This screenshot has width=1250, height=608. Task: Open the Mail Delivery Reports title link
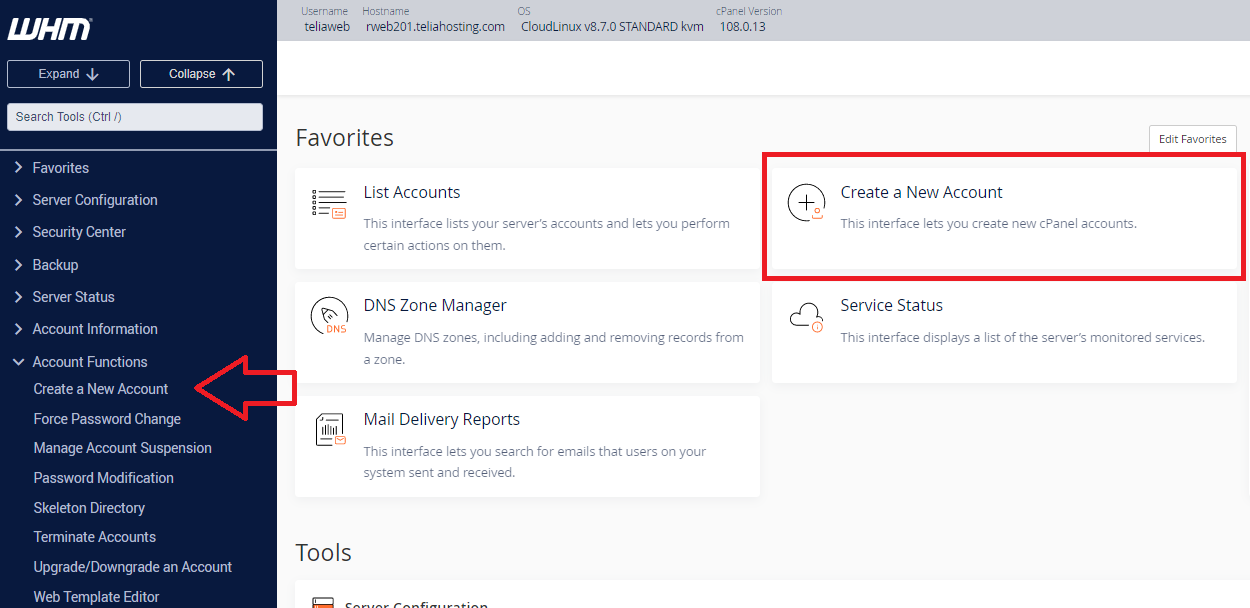[x=442, y=419]
